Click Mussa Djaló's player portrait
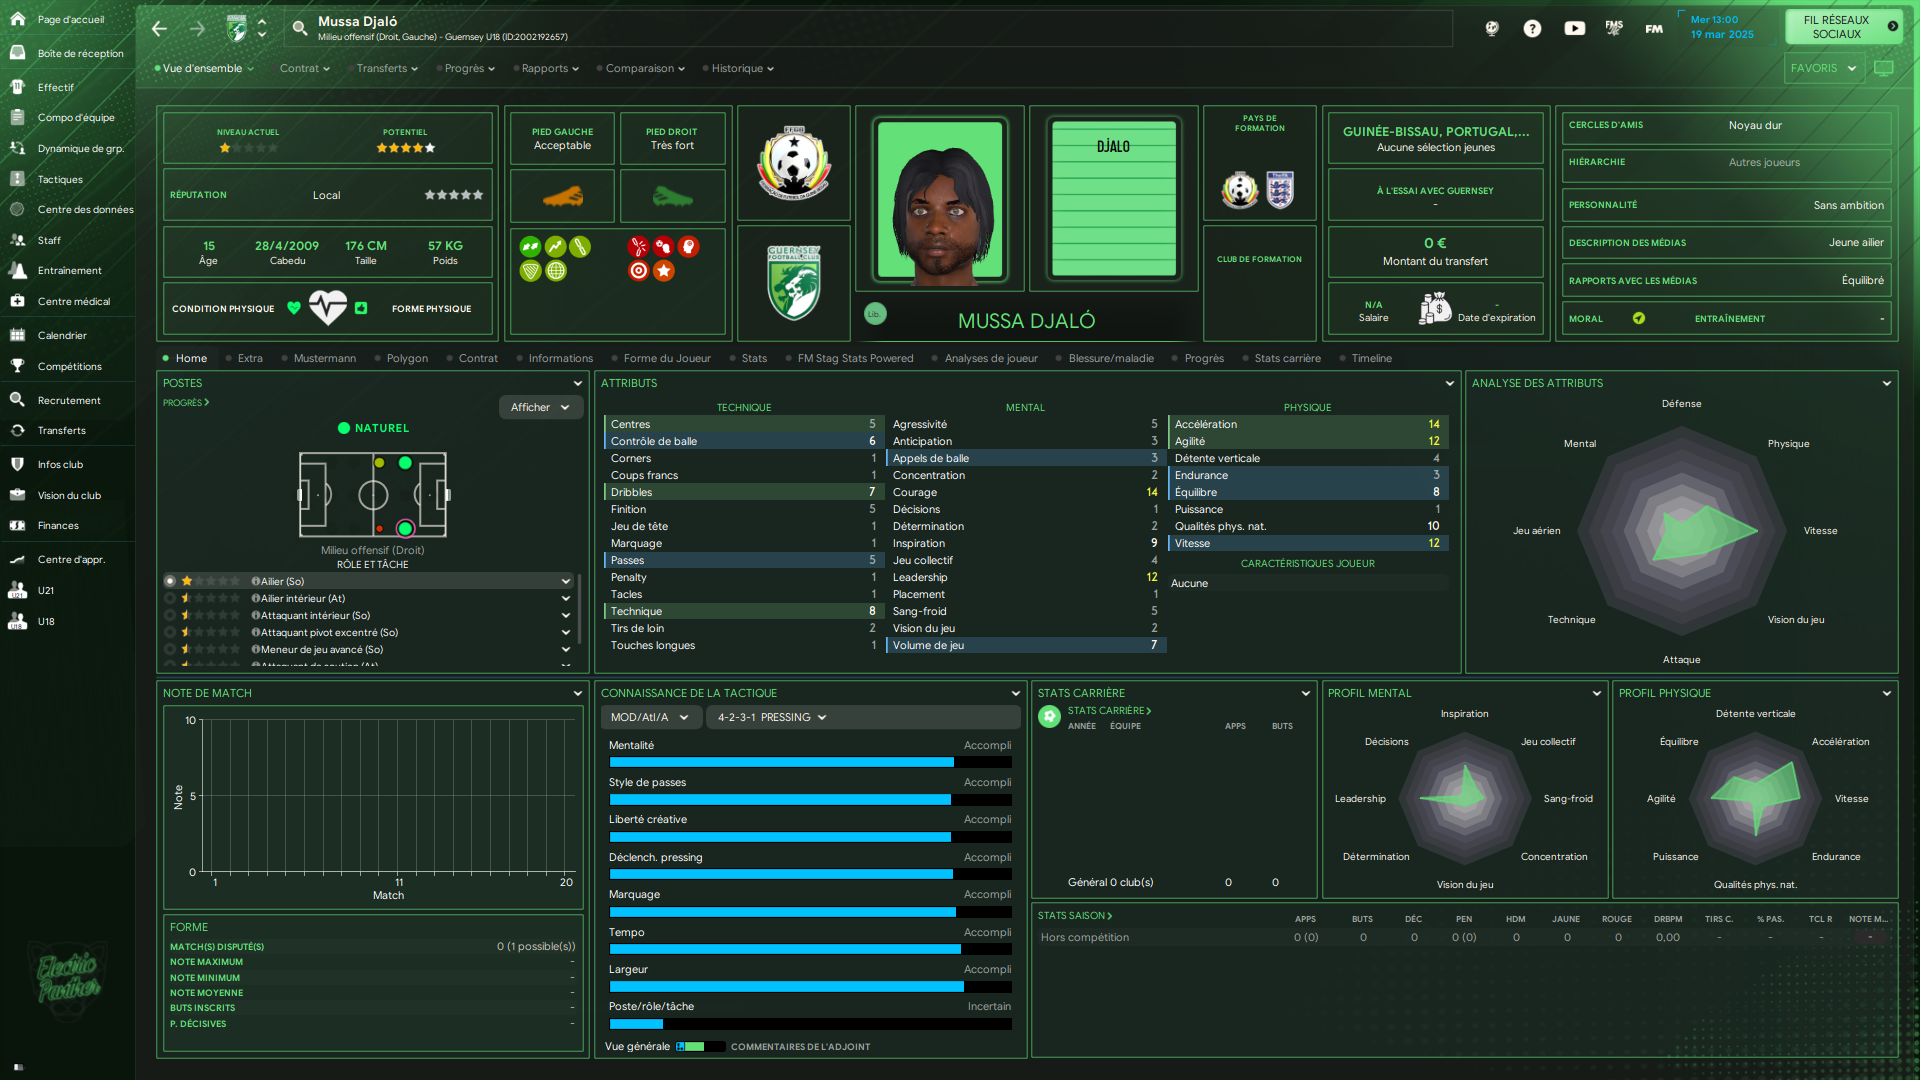Image resolution: width=1920 pixels, height=1080 pixels. pyautogui.click(x=939, y=200)
